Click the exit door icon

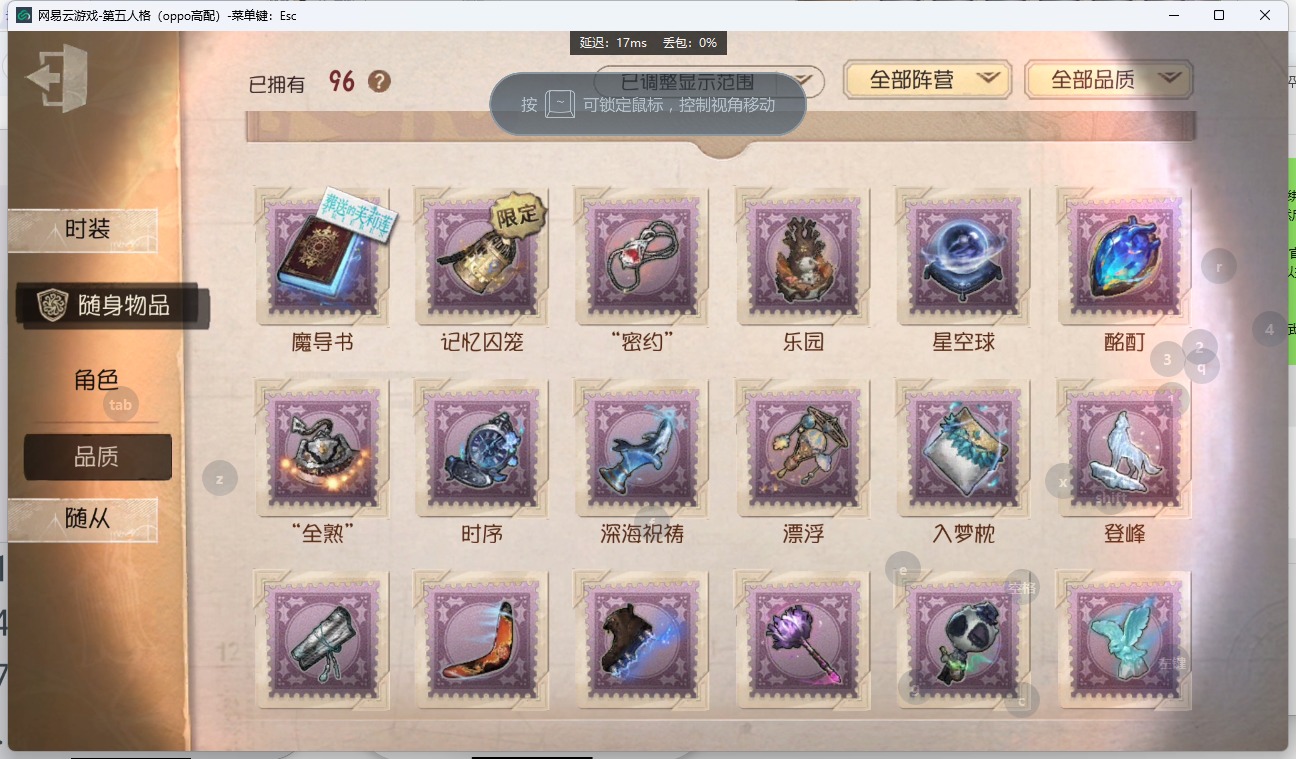[57, 78]
